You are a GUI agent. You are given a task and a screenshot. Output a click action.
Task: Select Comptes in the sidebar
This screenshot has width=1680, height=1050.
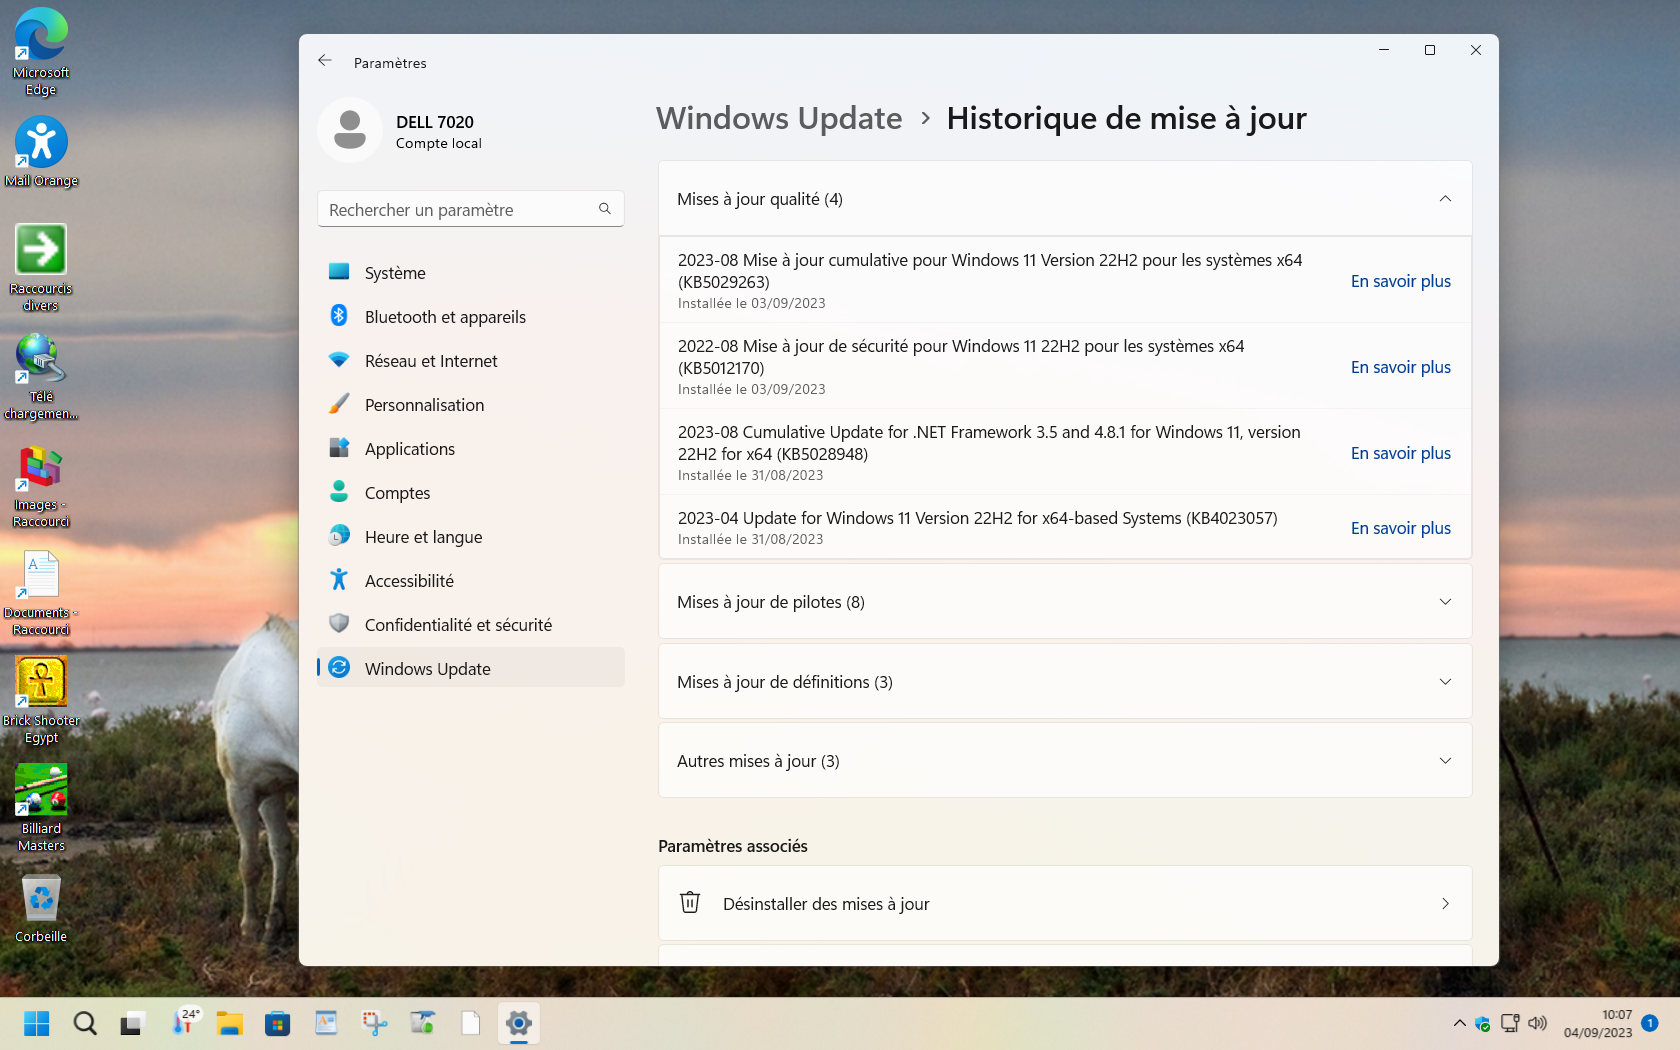coord(471,493)
